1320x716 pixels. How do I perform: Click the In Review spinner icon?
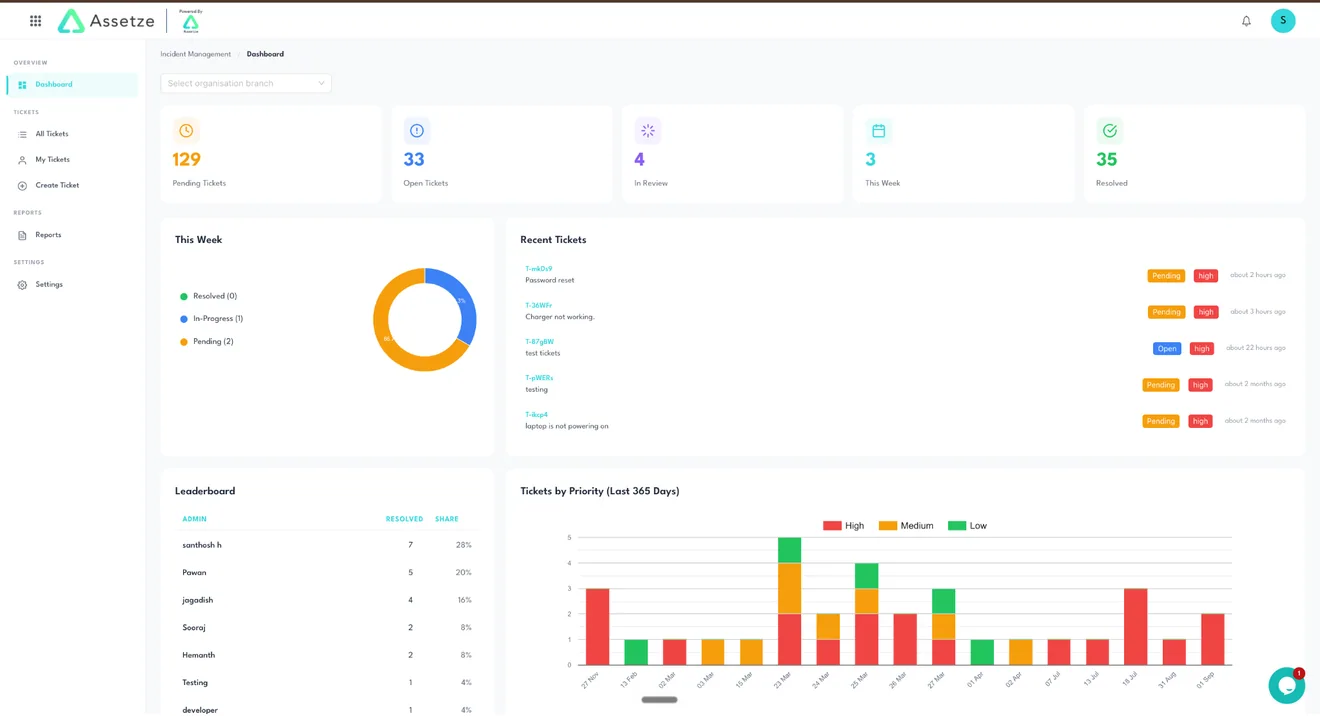[648, 131]
